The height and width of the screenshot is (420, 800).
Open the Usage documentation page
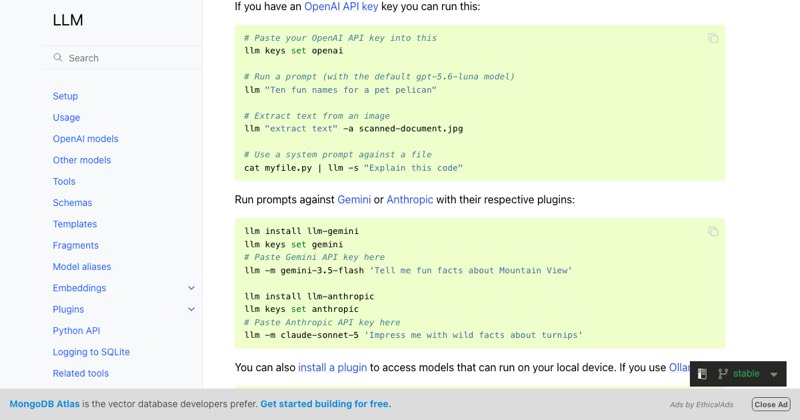click(x=66, y=117)
